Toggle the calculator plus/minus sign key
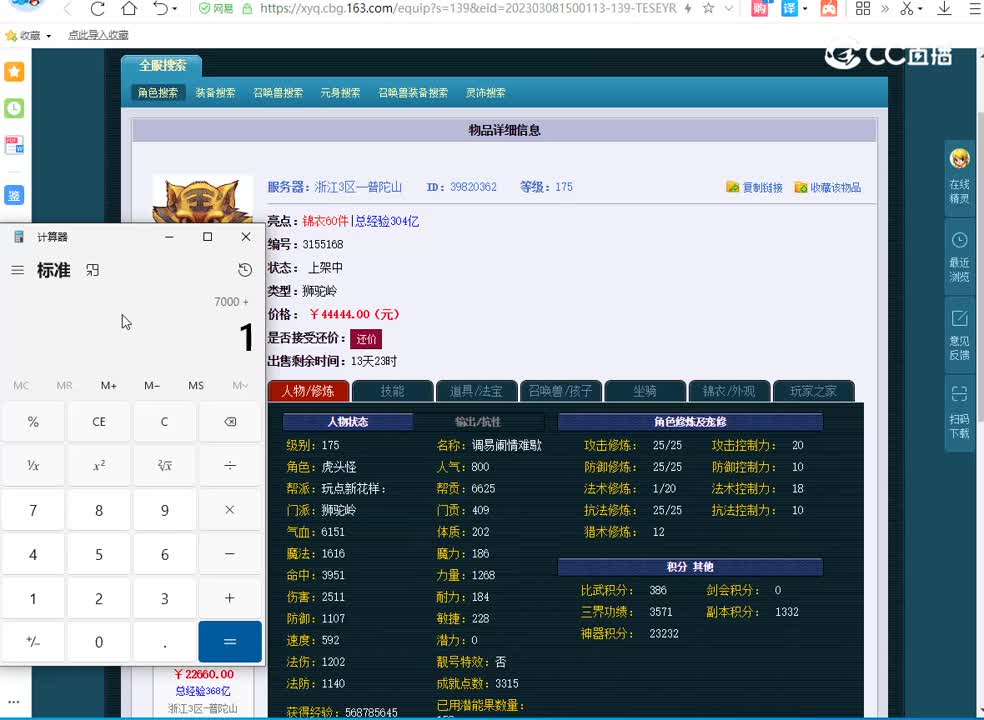984x720 pixels. coord(33,641)
